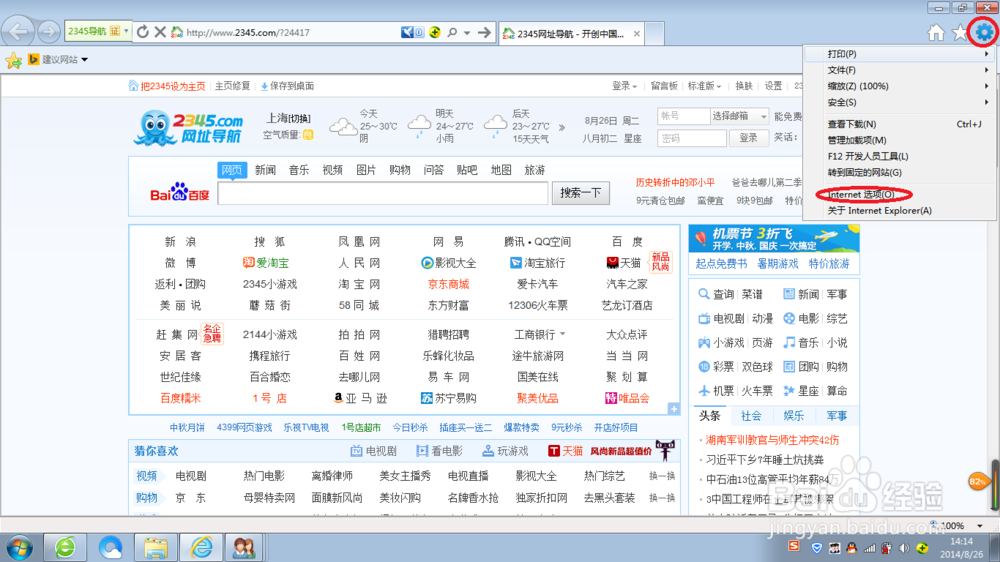Open the 建议网站 dropdown
1000x562 pixels.
[84, 60]
